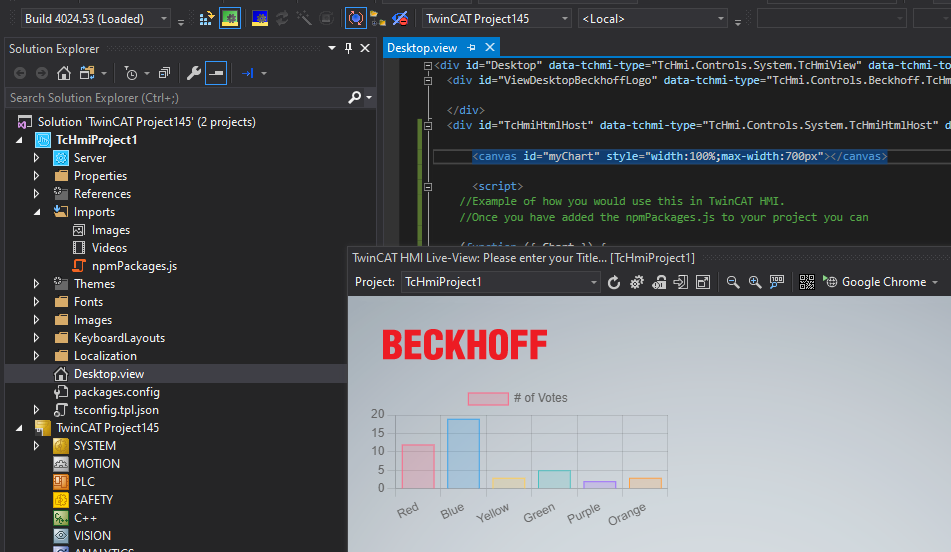Select Videos under Imports
This screenshot has width=951, height=552.
109,248
